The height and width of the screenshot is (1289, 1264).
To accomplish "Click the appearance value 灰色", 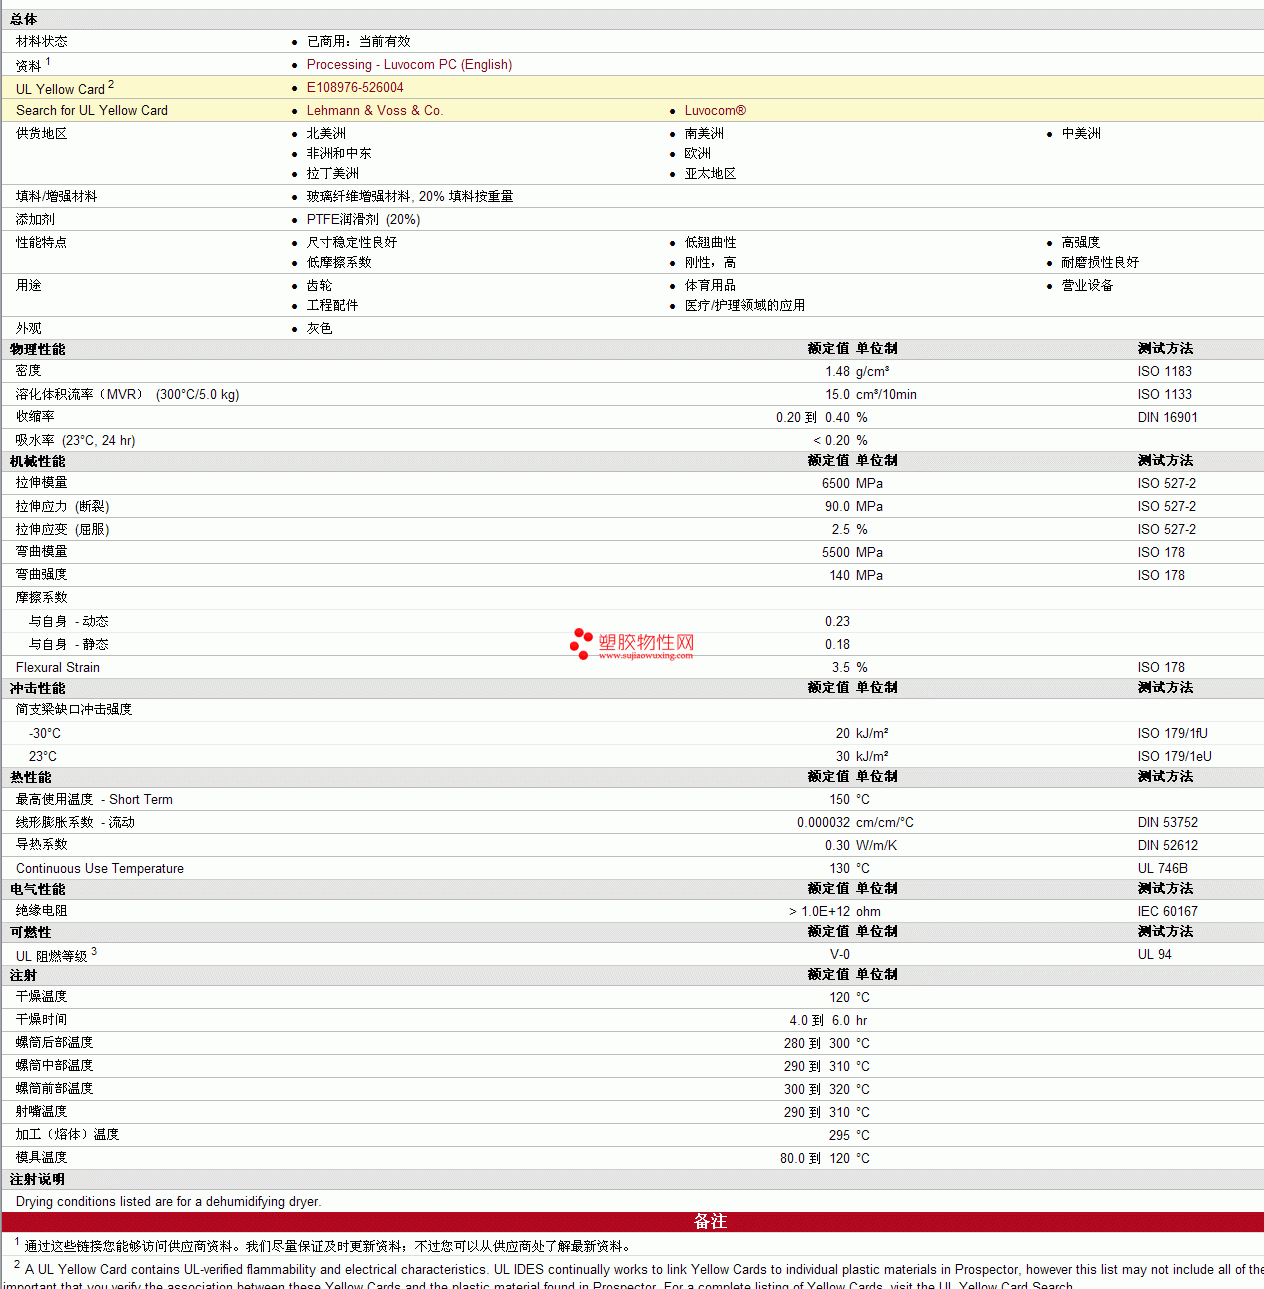I will pos(319,328).
